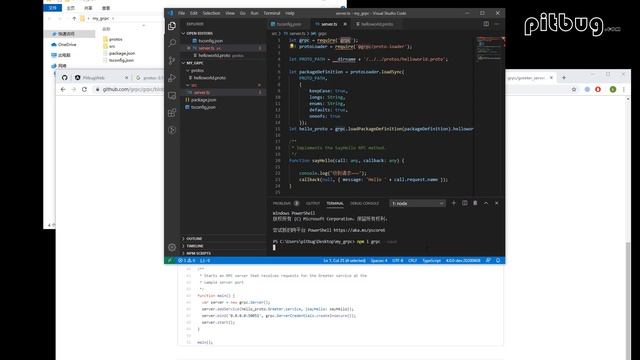
Task: Switch to the tsconfig.json editor tab
Action: [289, 24]
